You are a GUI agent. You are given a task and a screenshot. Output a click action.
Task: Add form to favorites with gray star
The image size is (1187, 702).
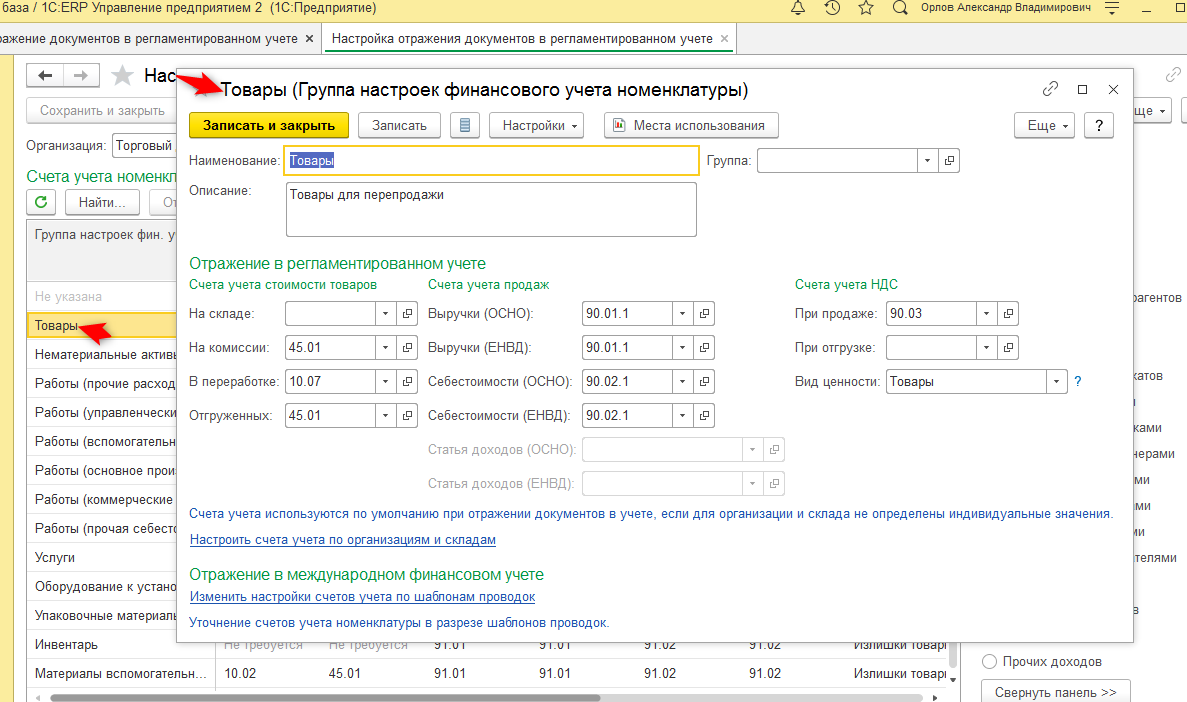122,75
